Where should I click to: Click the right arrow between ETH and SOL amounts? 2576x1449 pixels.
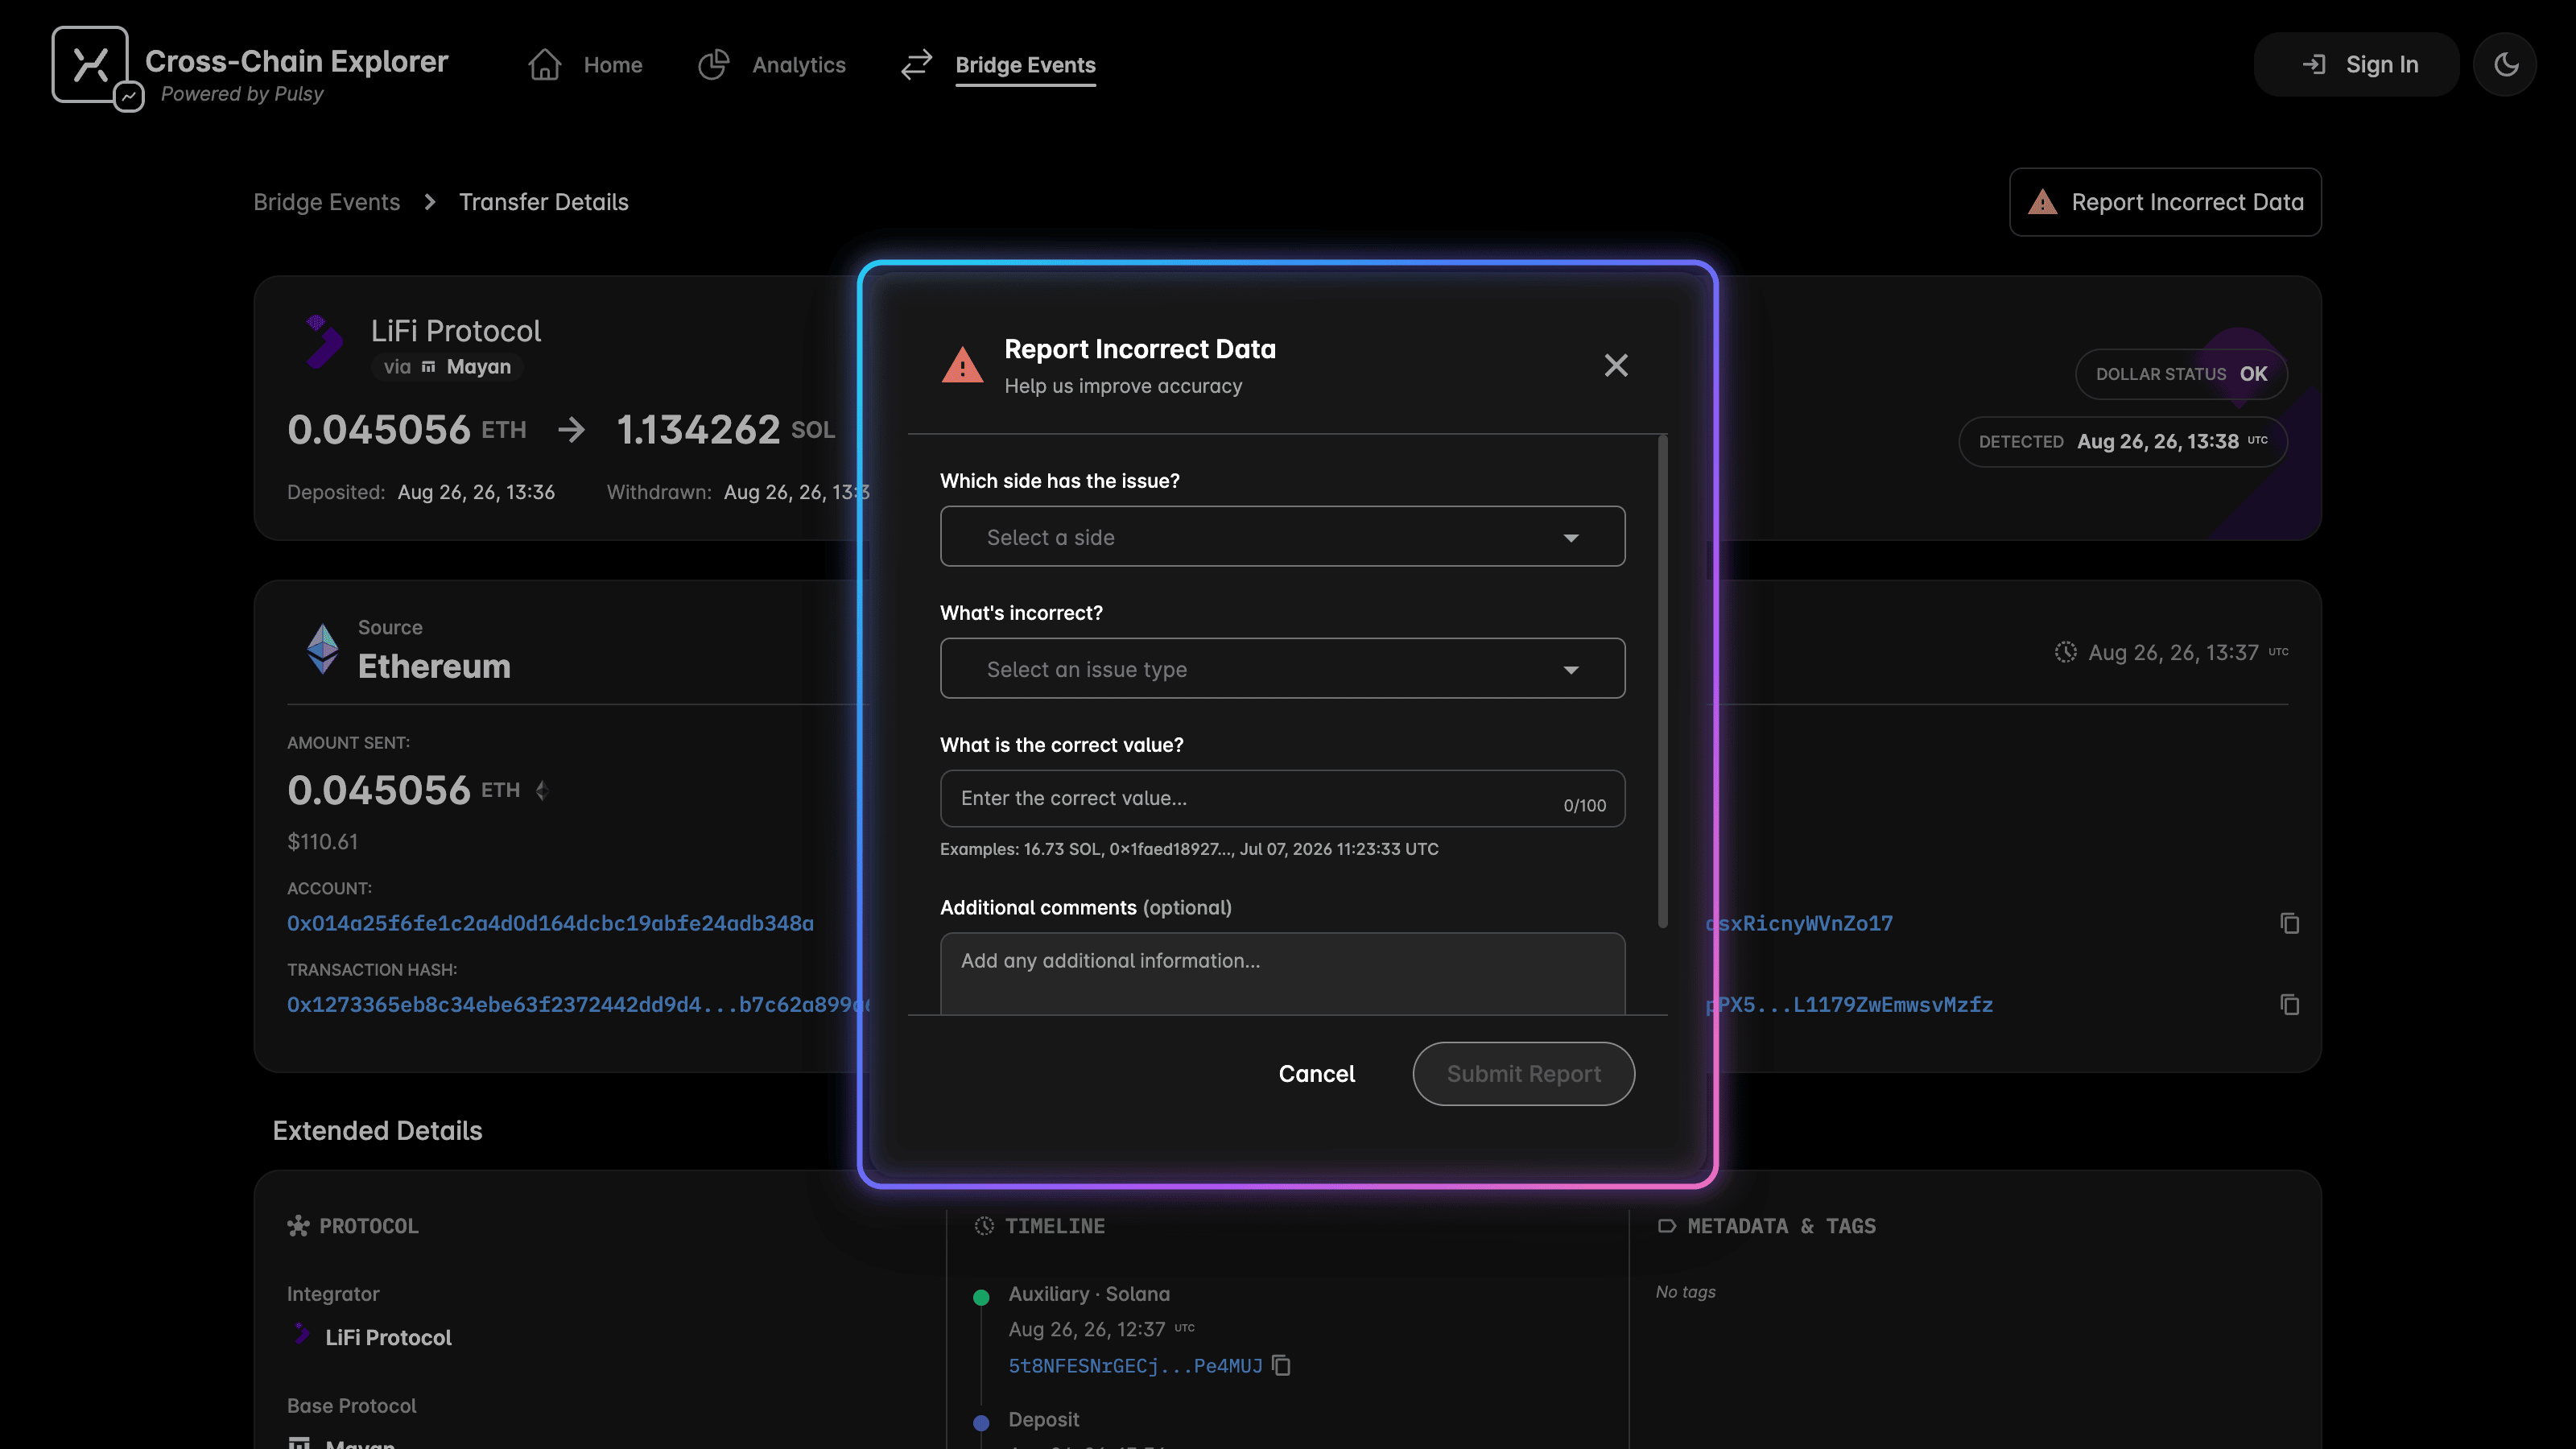(571, 430)
